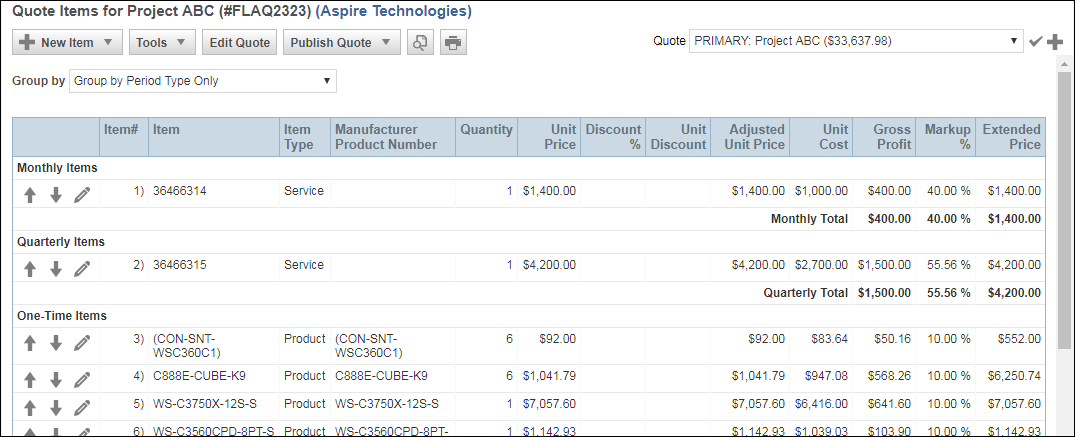The height and width of the screenshot is (437, 1075).
Task: Open the New Item dropdown
Action: 67,43
